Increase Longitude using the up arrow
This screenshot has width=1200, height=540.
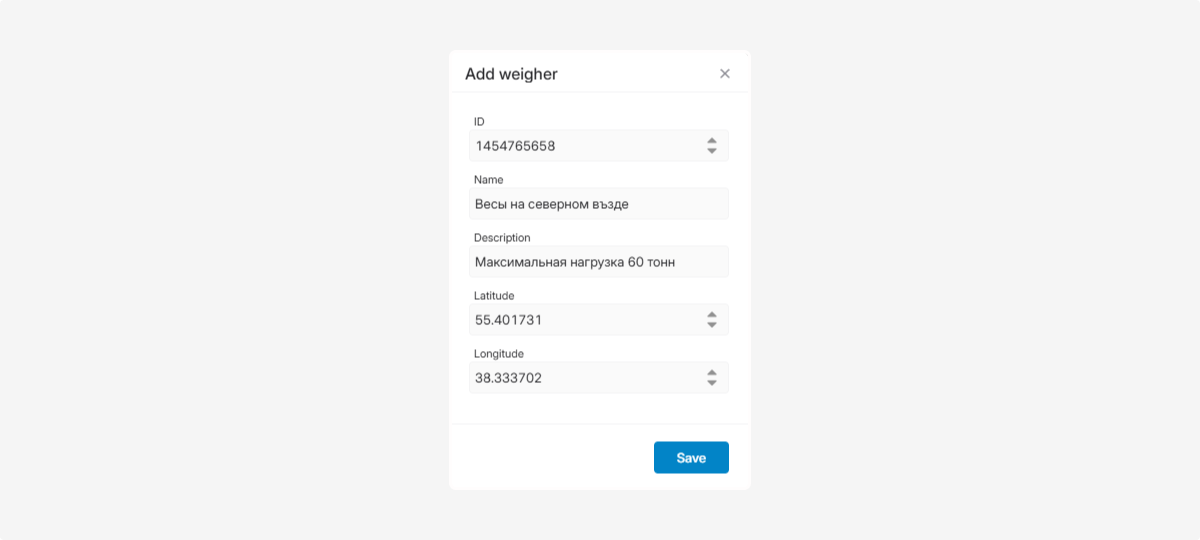pyautogui.click(x=712, y=373)
